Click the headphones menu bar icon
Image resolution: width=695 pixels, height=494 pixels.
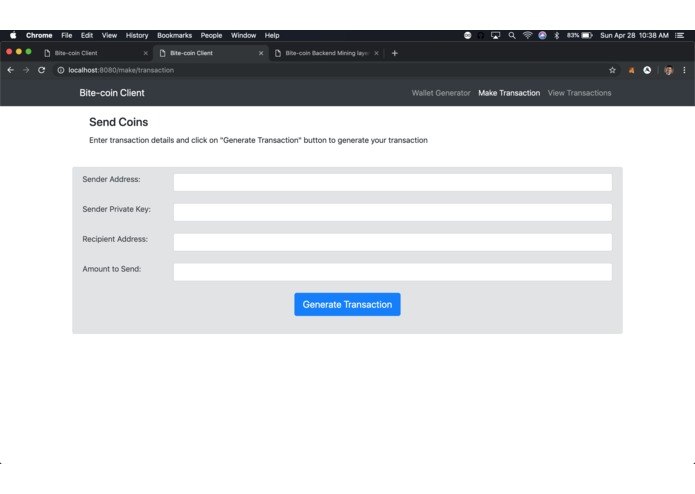[481, 35]
